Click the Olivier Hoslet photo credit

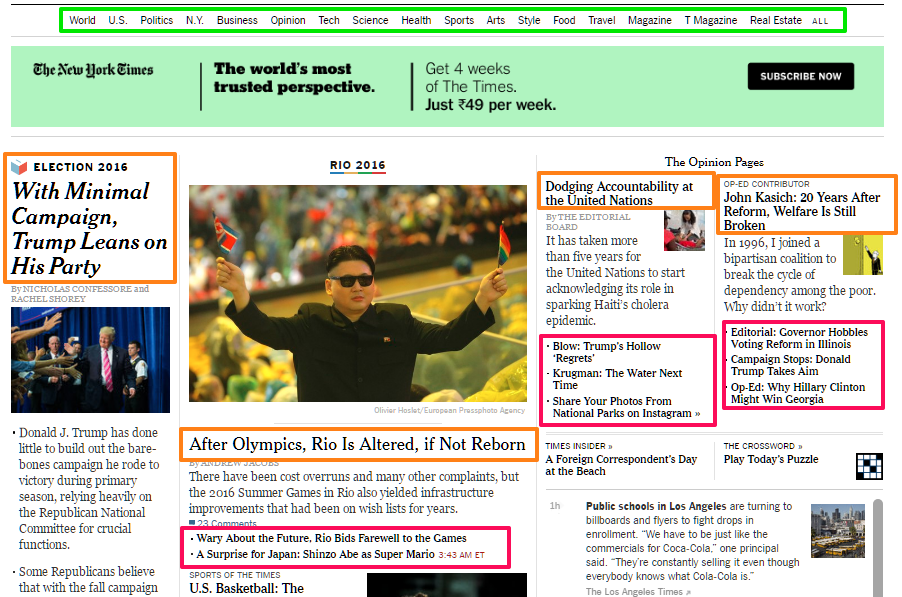449,410
